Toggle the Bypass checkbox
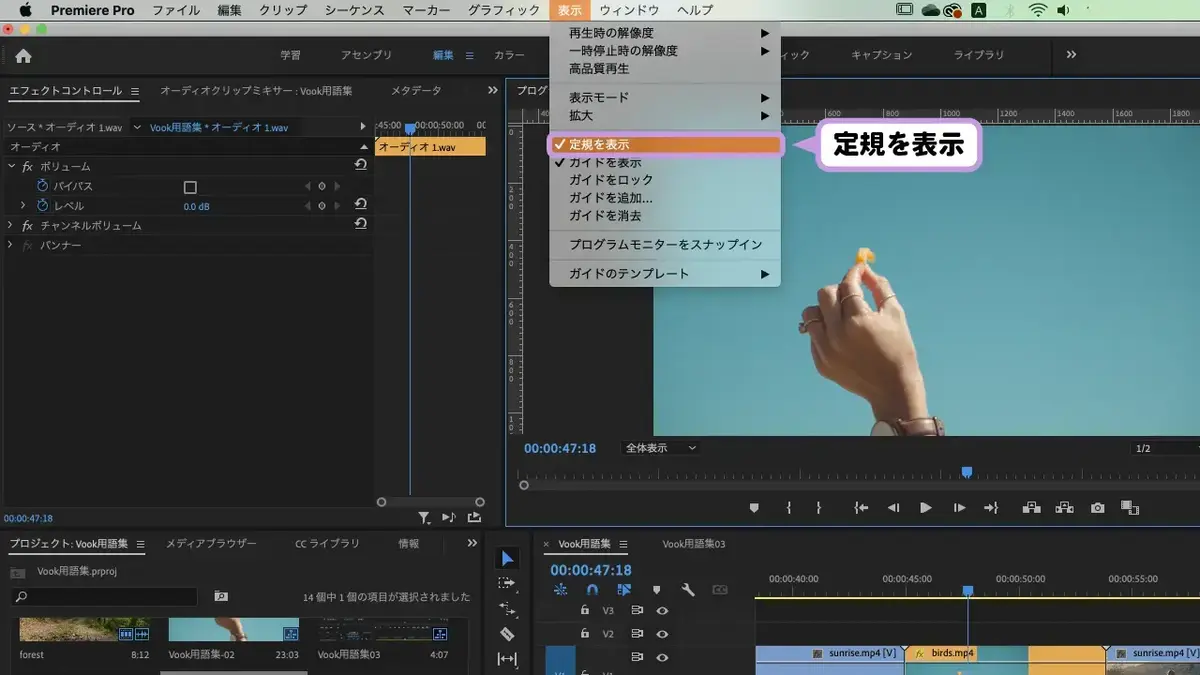The height and width of the screenshot is (675, 1200). tap(190, 187)
